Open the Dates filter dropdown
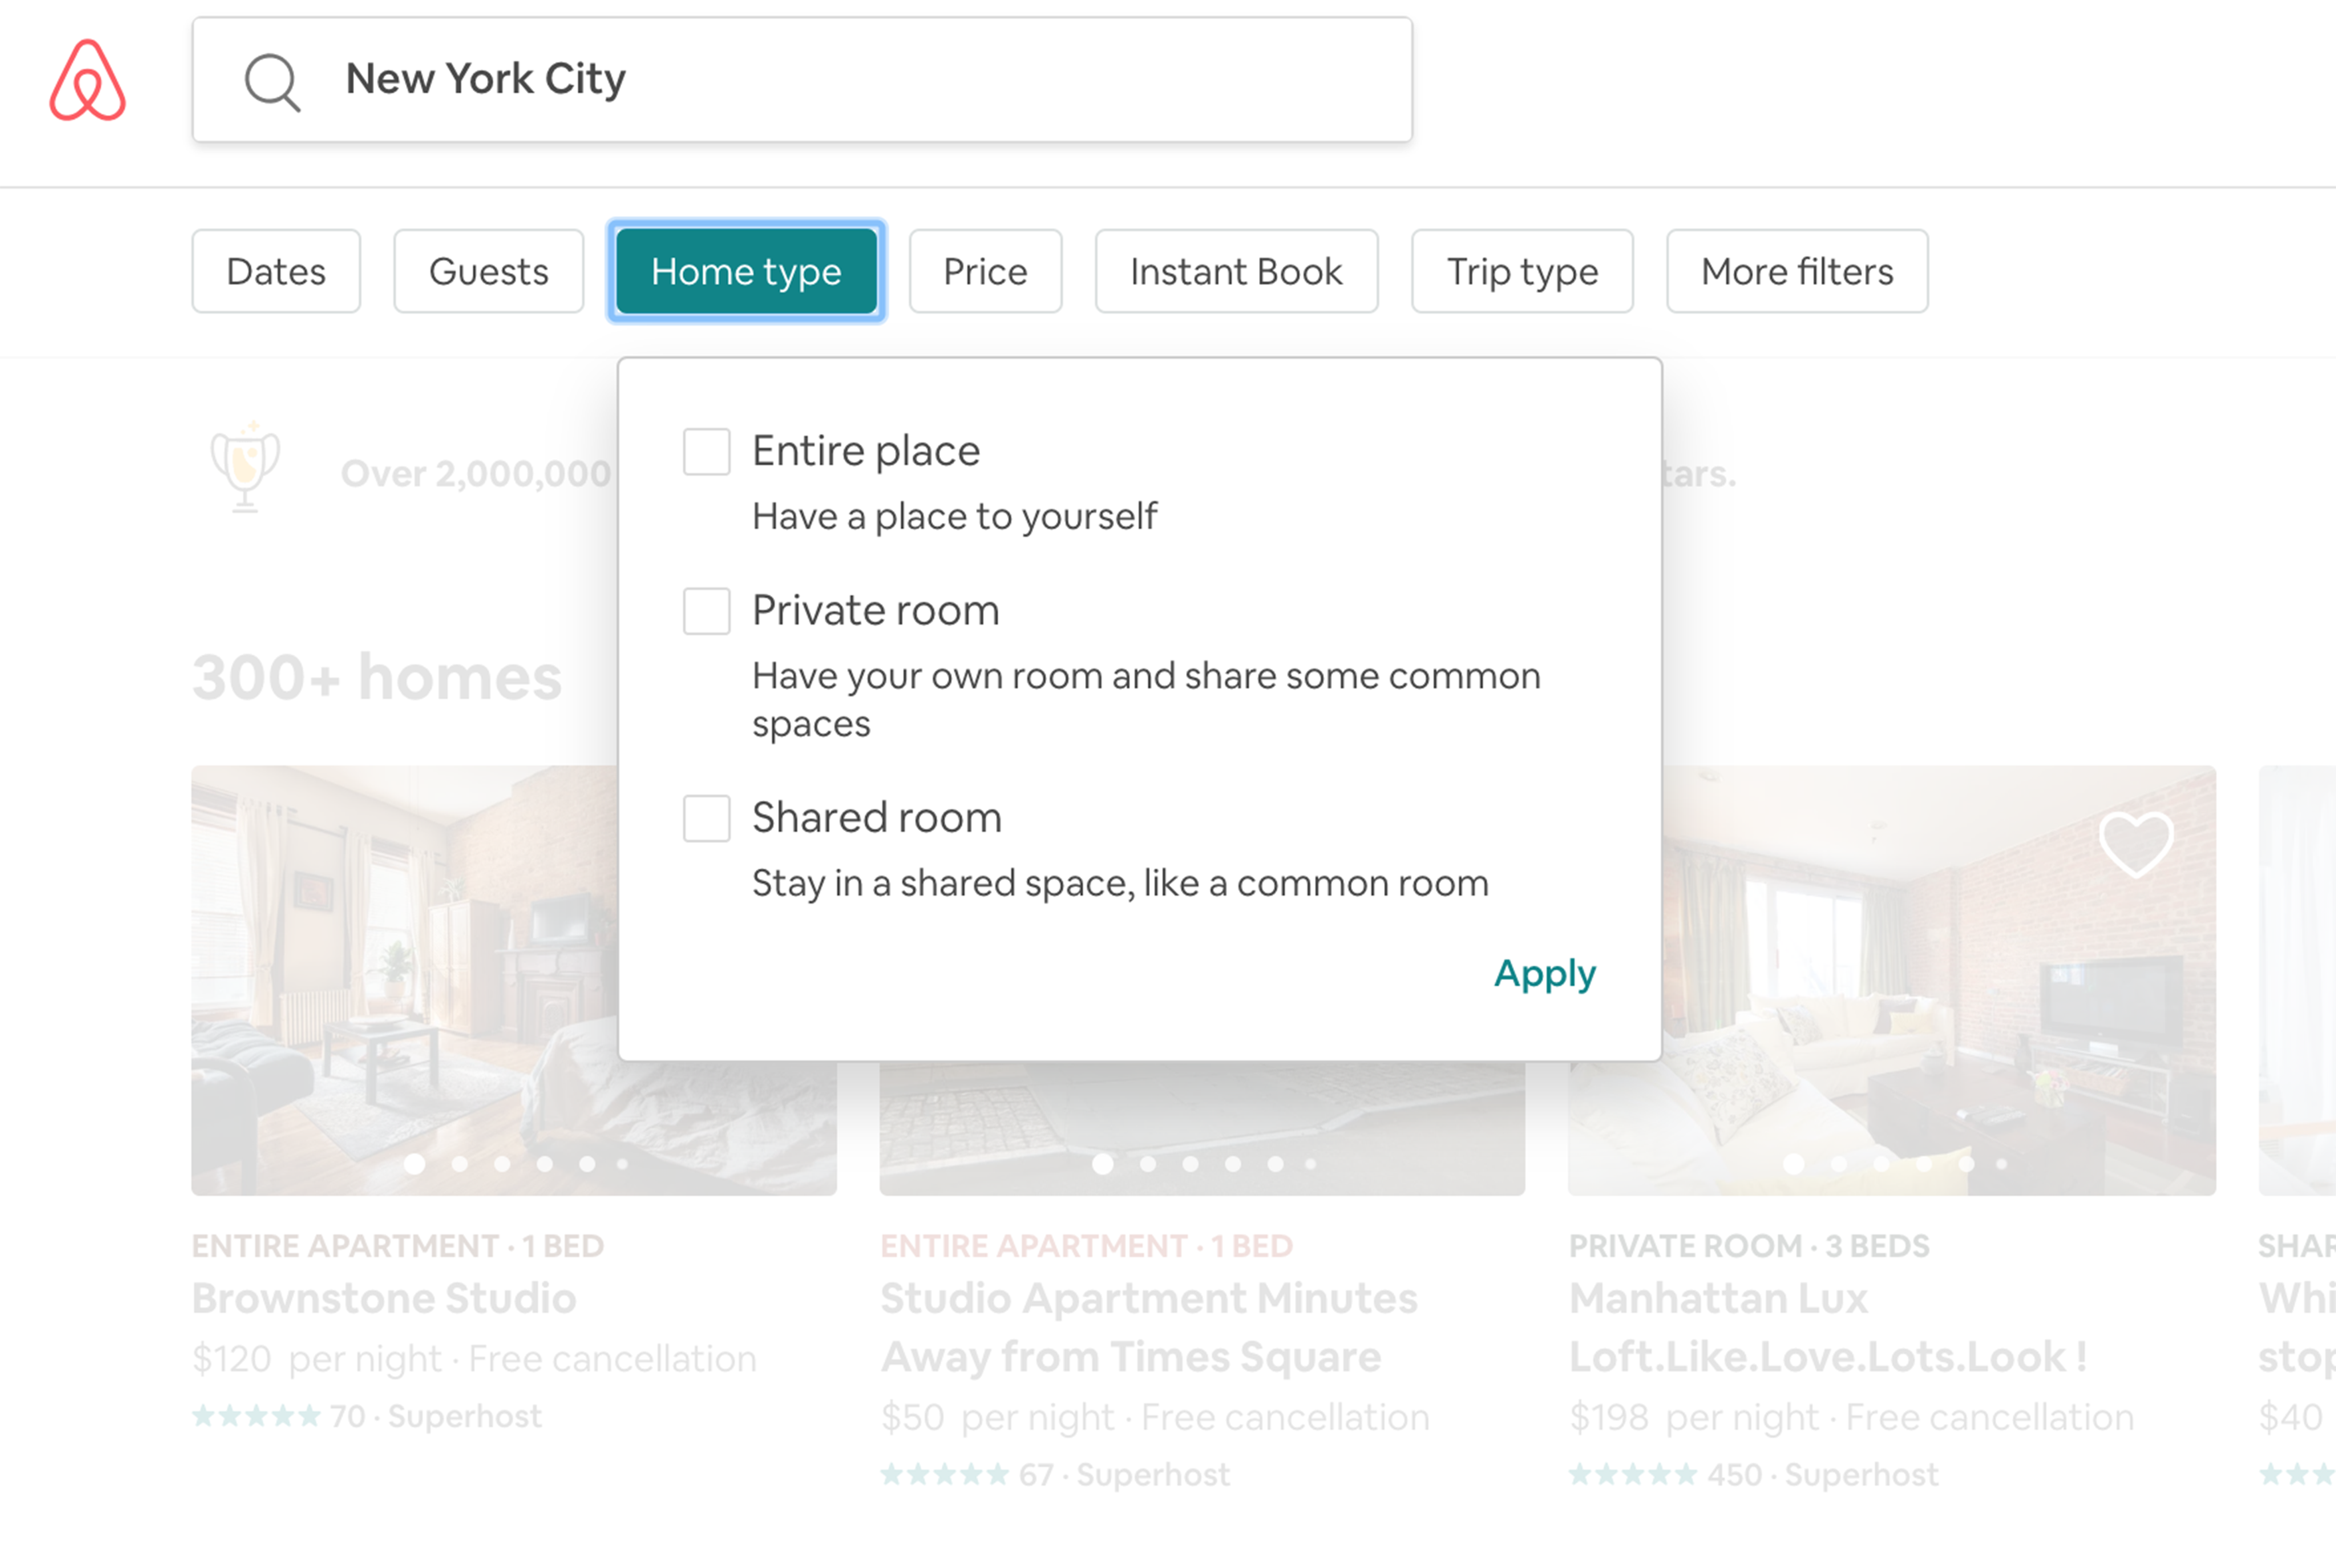Viewport: 2336px width, 1568px height. point(276,271)
